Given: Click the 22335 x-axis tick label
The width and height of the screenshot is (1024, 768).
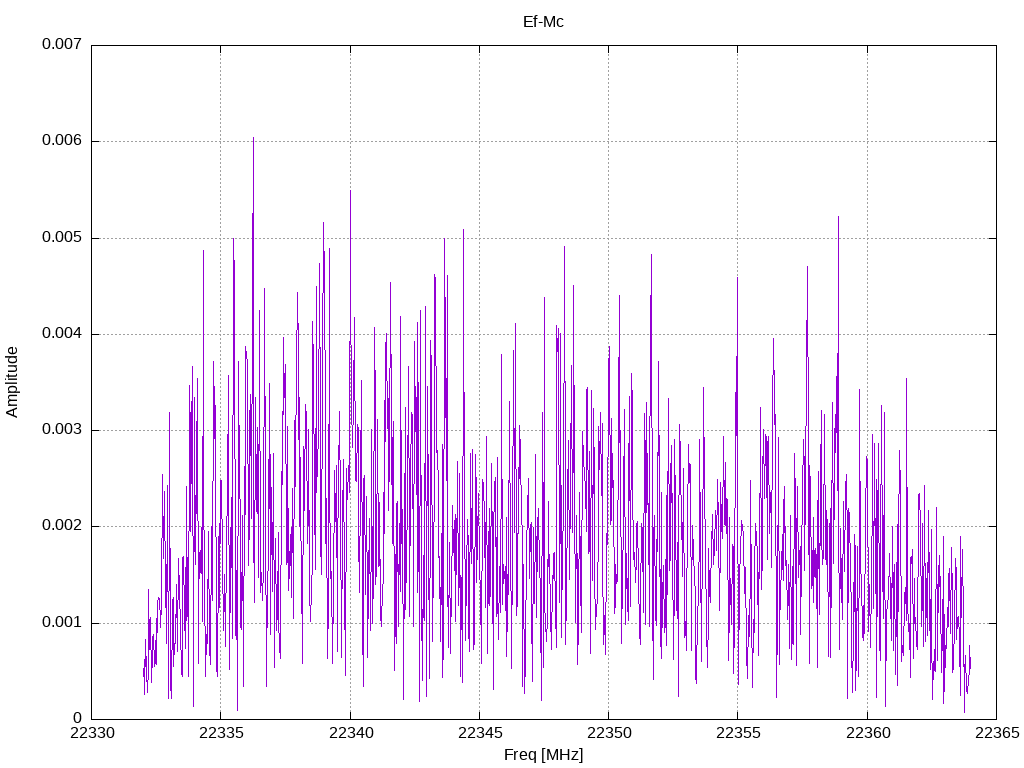Looking at the screenshot, I should coord(221,733).
